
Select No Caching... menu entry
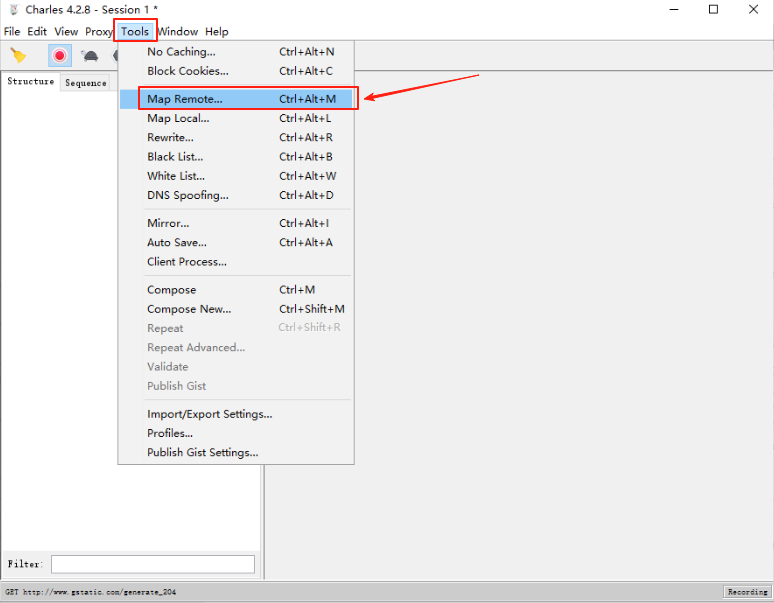tap(236, 52)
